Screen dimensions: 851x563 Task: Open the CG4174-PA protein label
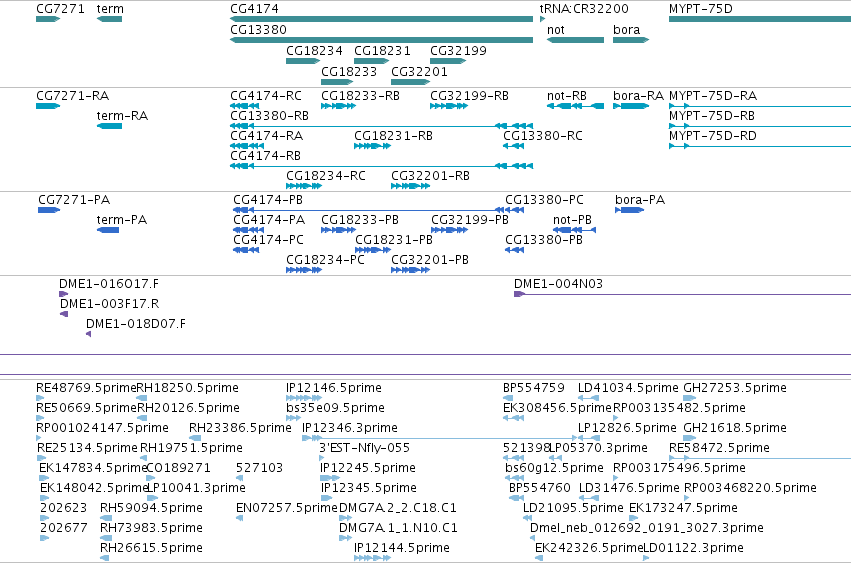click(269, 220)
